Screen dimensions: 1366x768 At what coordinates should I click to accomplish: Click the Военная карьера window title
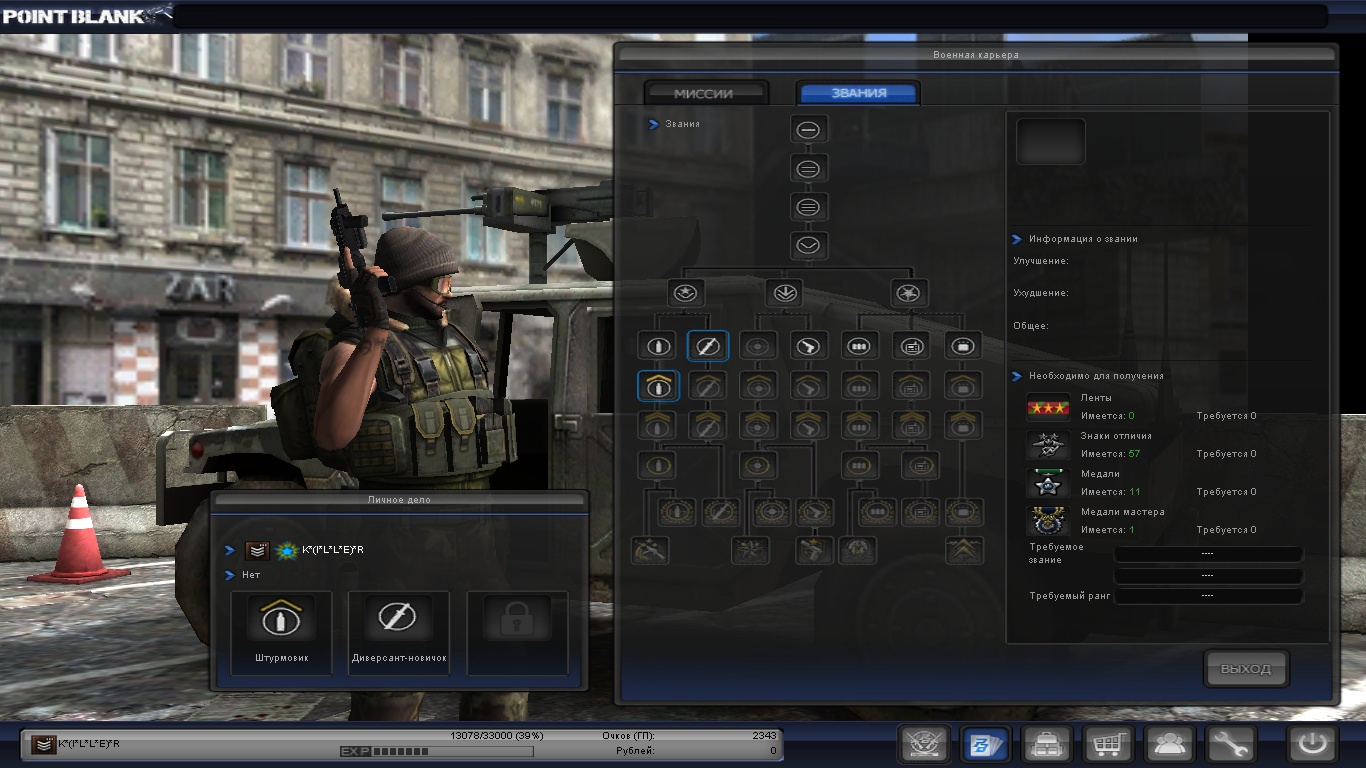click(978, 55)
